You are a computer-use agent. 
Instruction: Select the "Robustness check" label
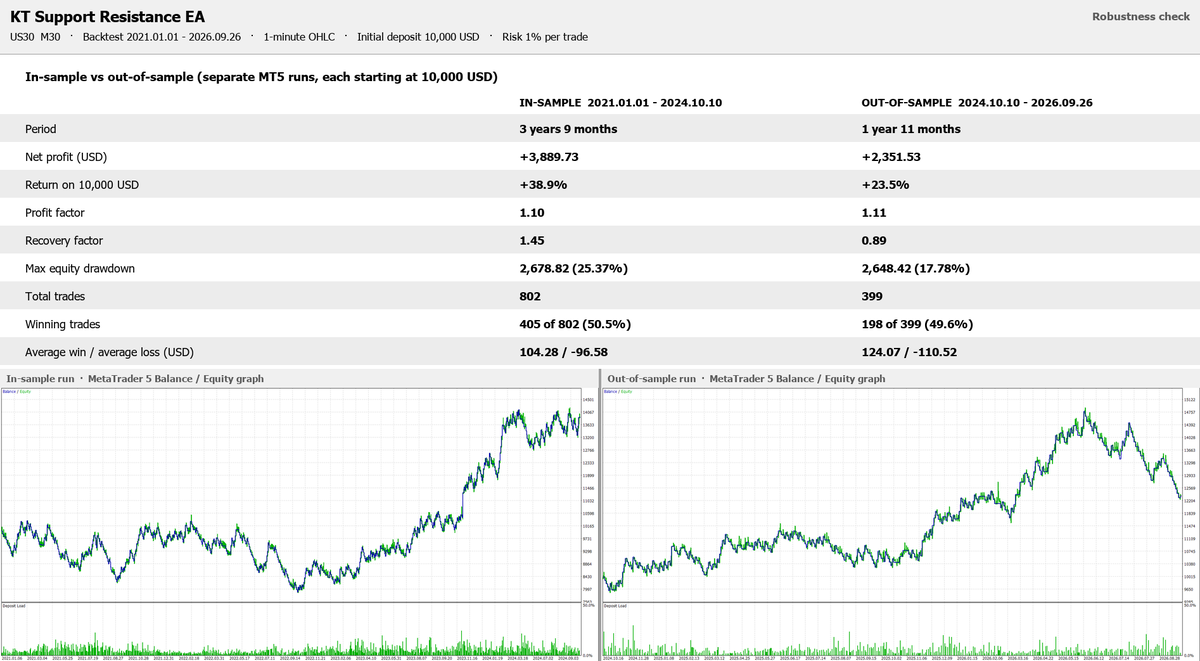coord(1141,16)
